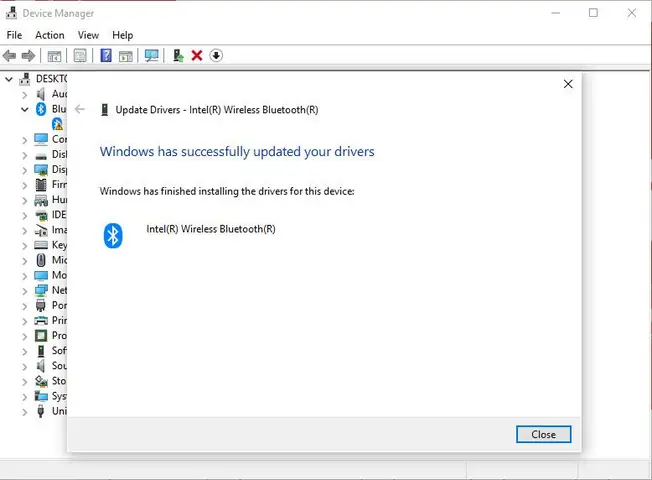Open the Action menu
Screen dimensions: 652x480
[49, 35]
